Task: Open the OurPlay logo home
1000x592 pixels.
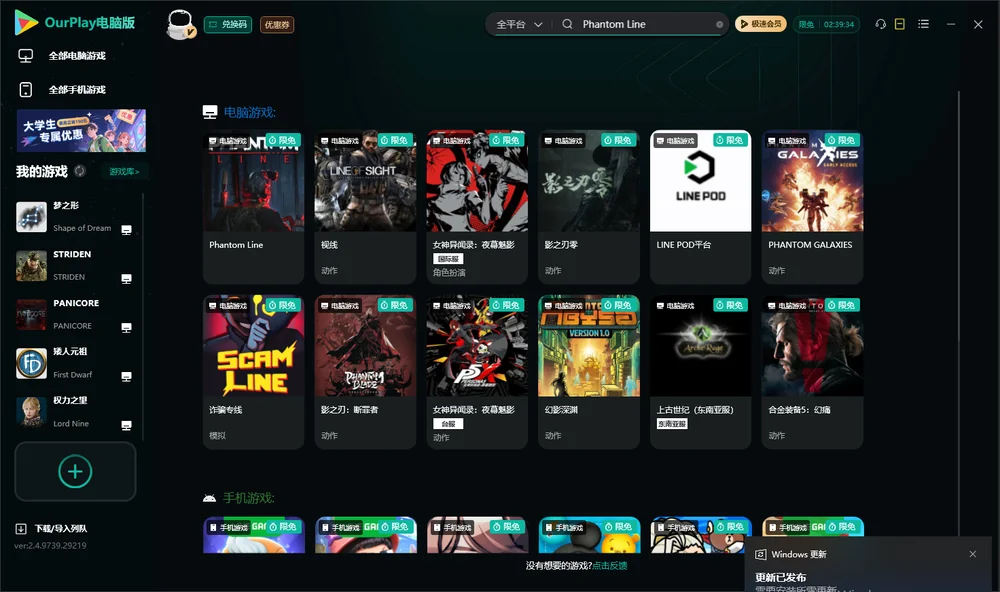Action: pyautogui.click(x=75, y=23)
